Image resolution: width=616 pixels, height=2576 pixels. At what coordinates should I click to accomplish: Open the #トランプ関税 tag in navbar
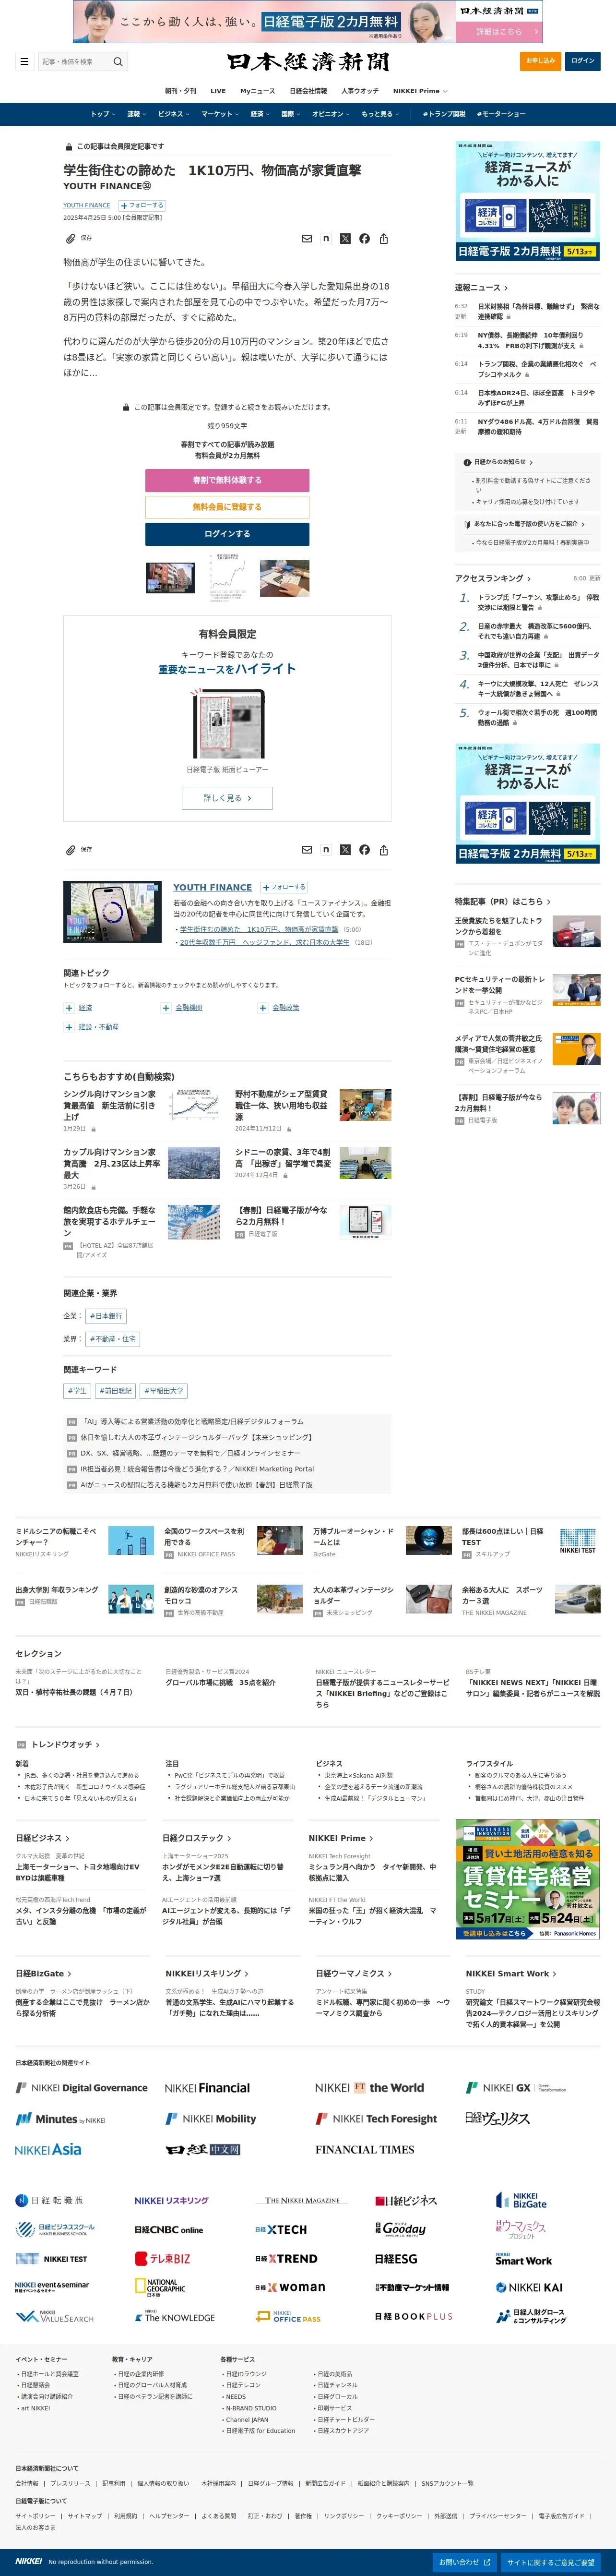(x=444, y=114)
